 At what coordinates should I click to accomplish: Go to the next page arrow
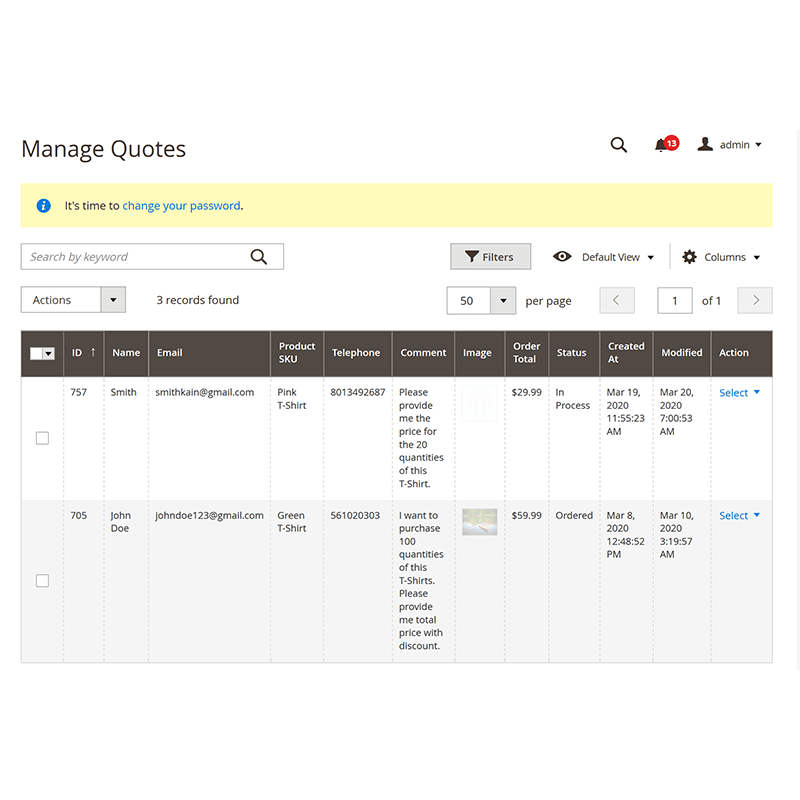click(x=755, y=300)
